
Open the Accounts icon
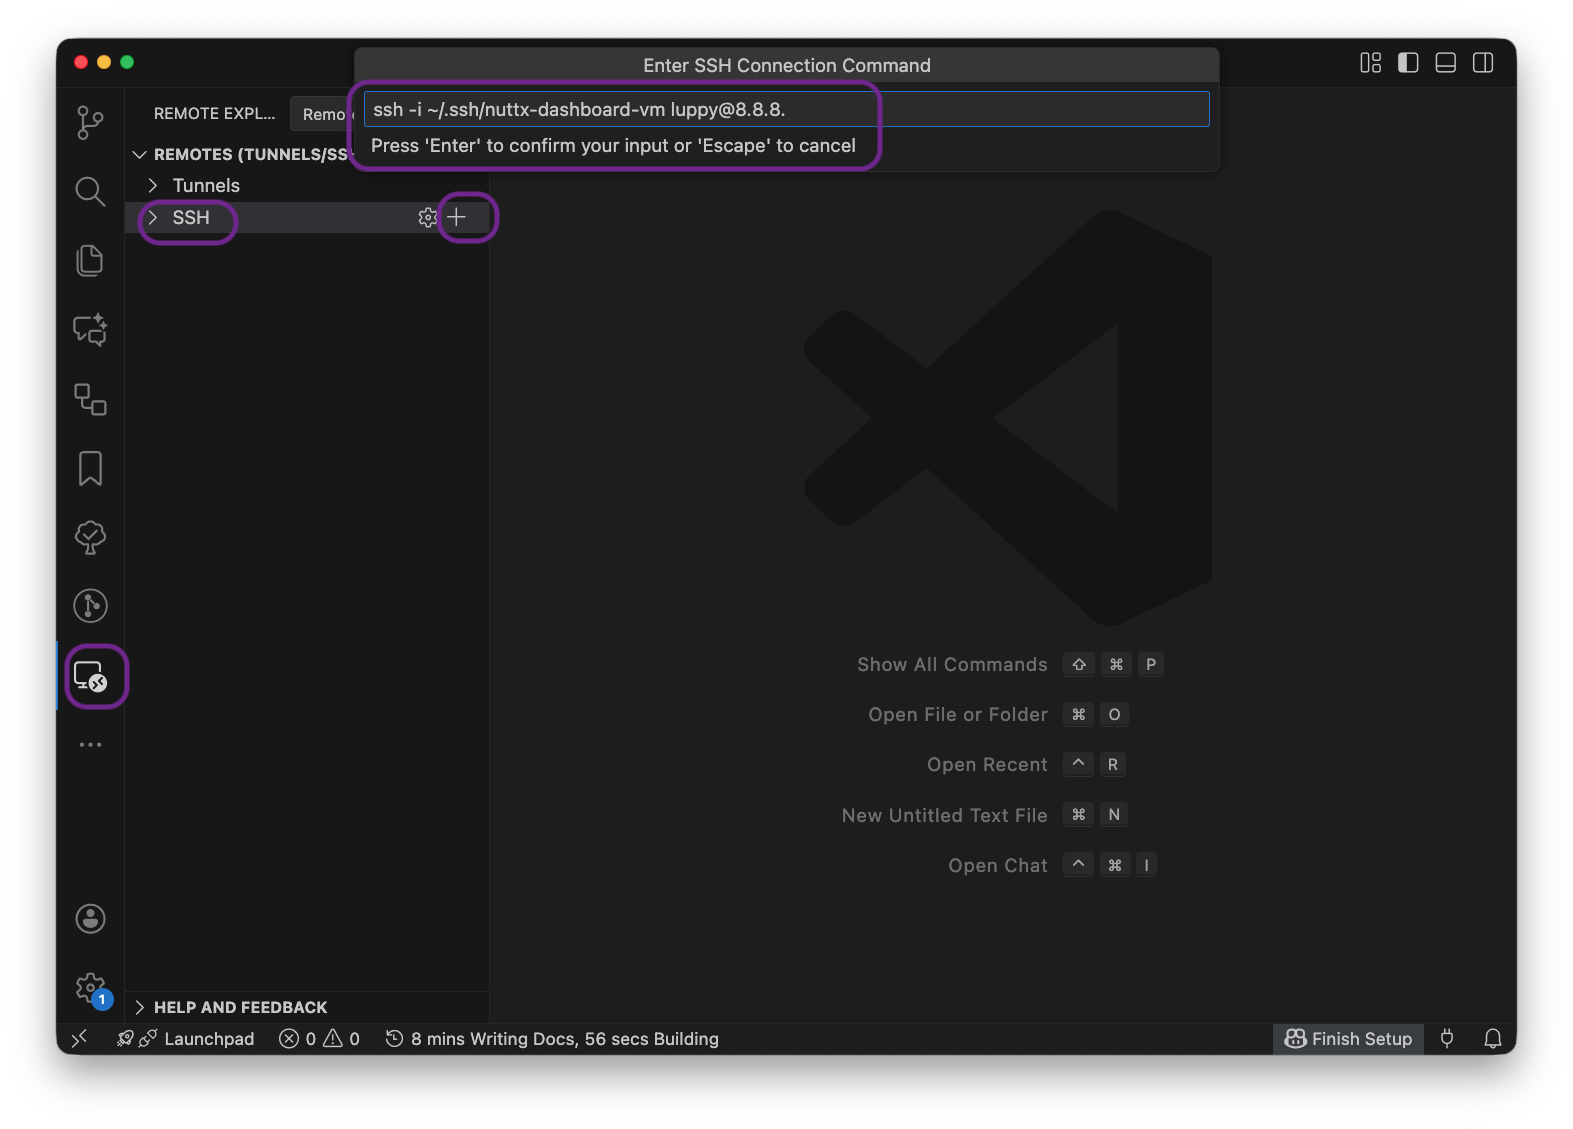90,919
